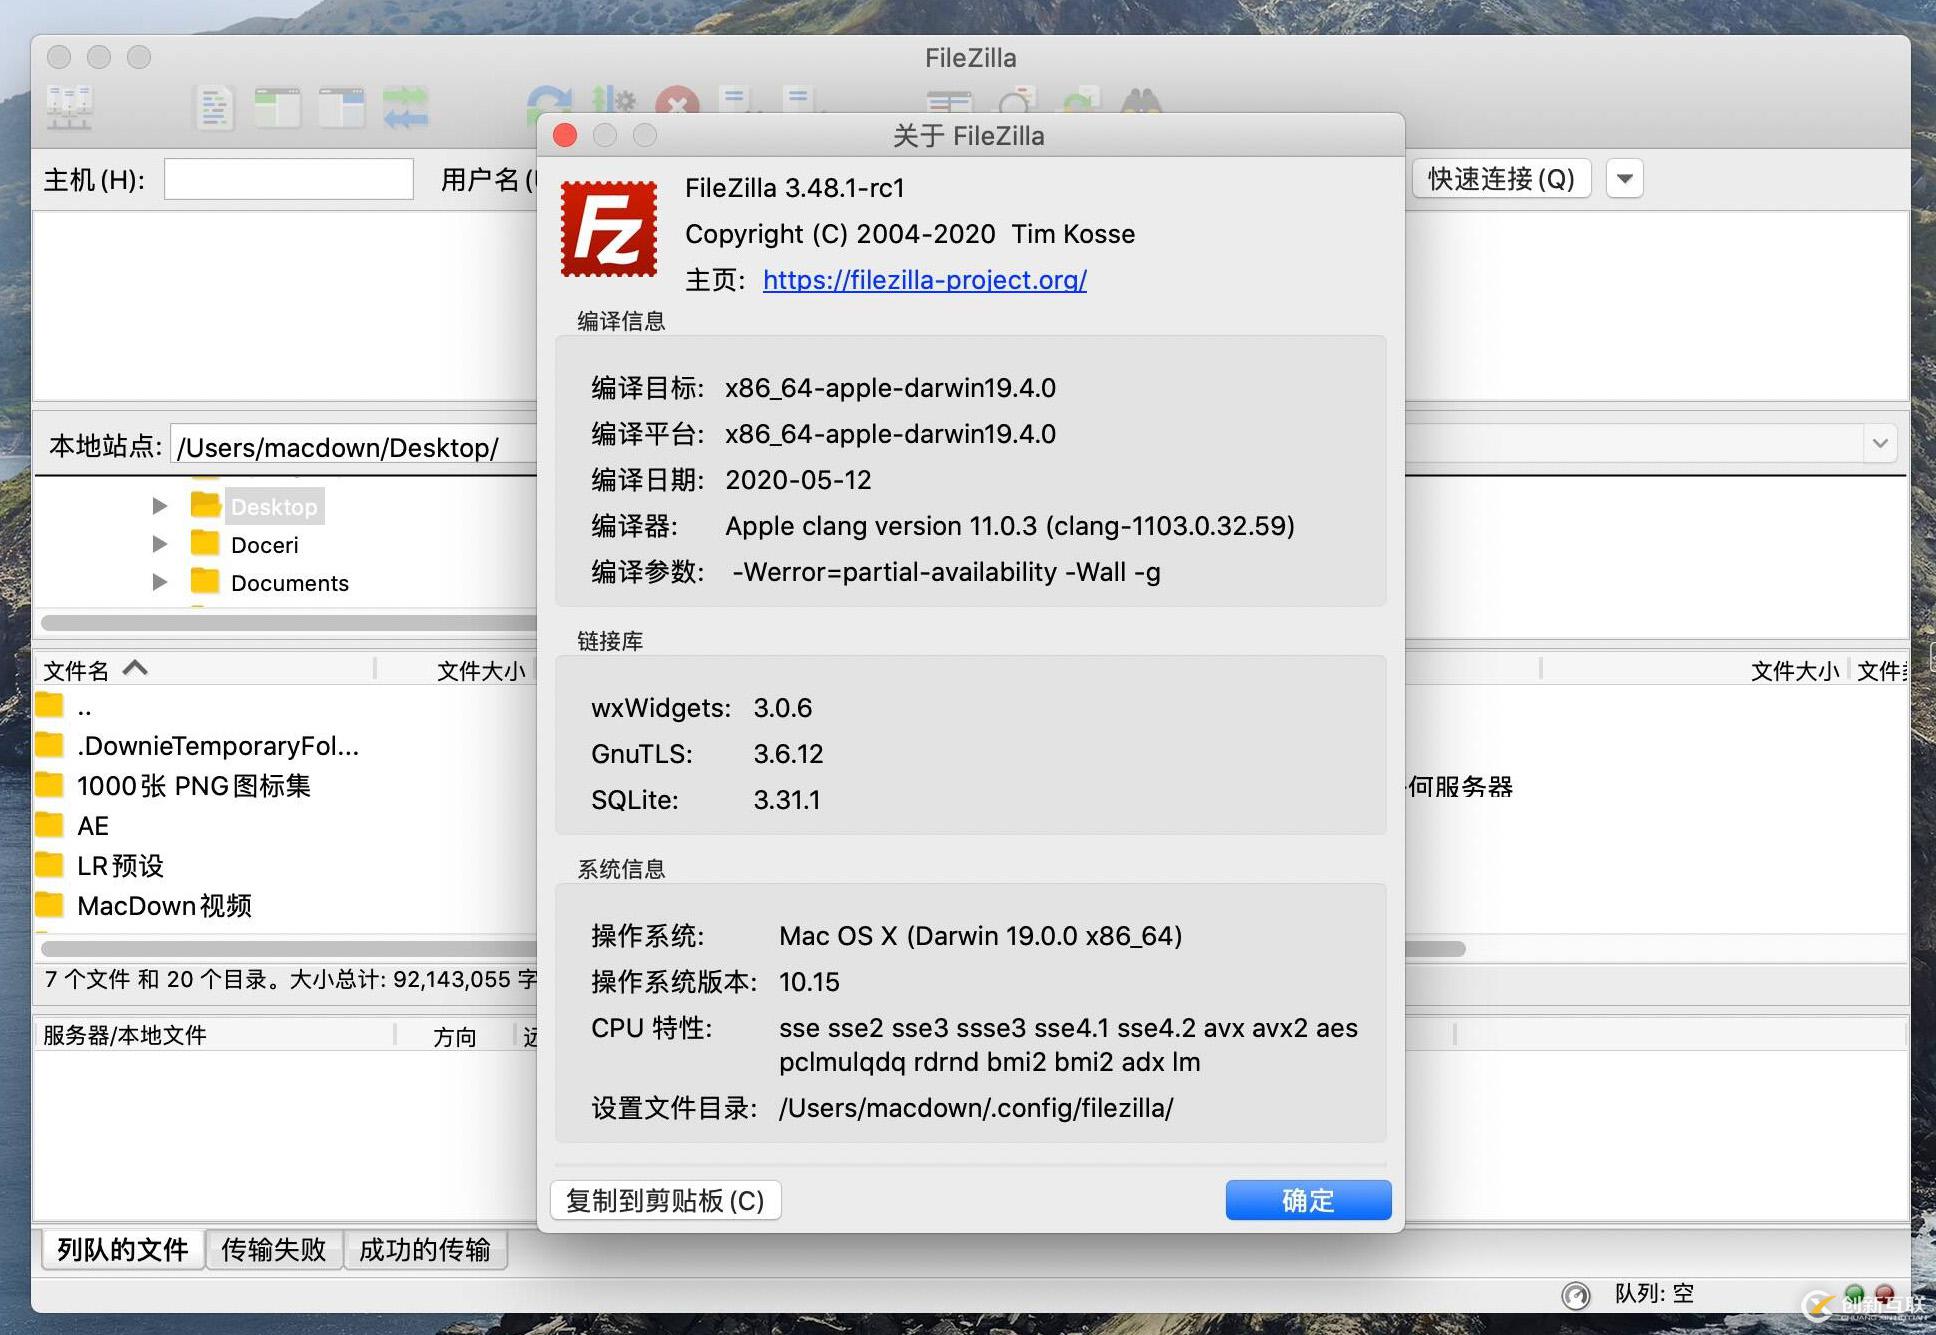Click the process queue icon
This screenshot has height=1335, width=1936.
coord(613,101)
